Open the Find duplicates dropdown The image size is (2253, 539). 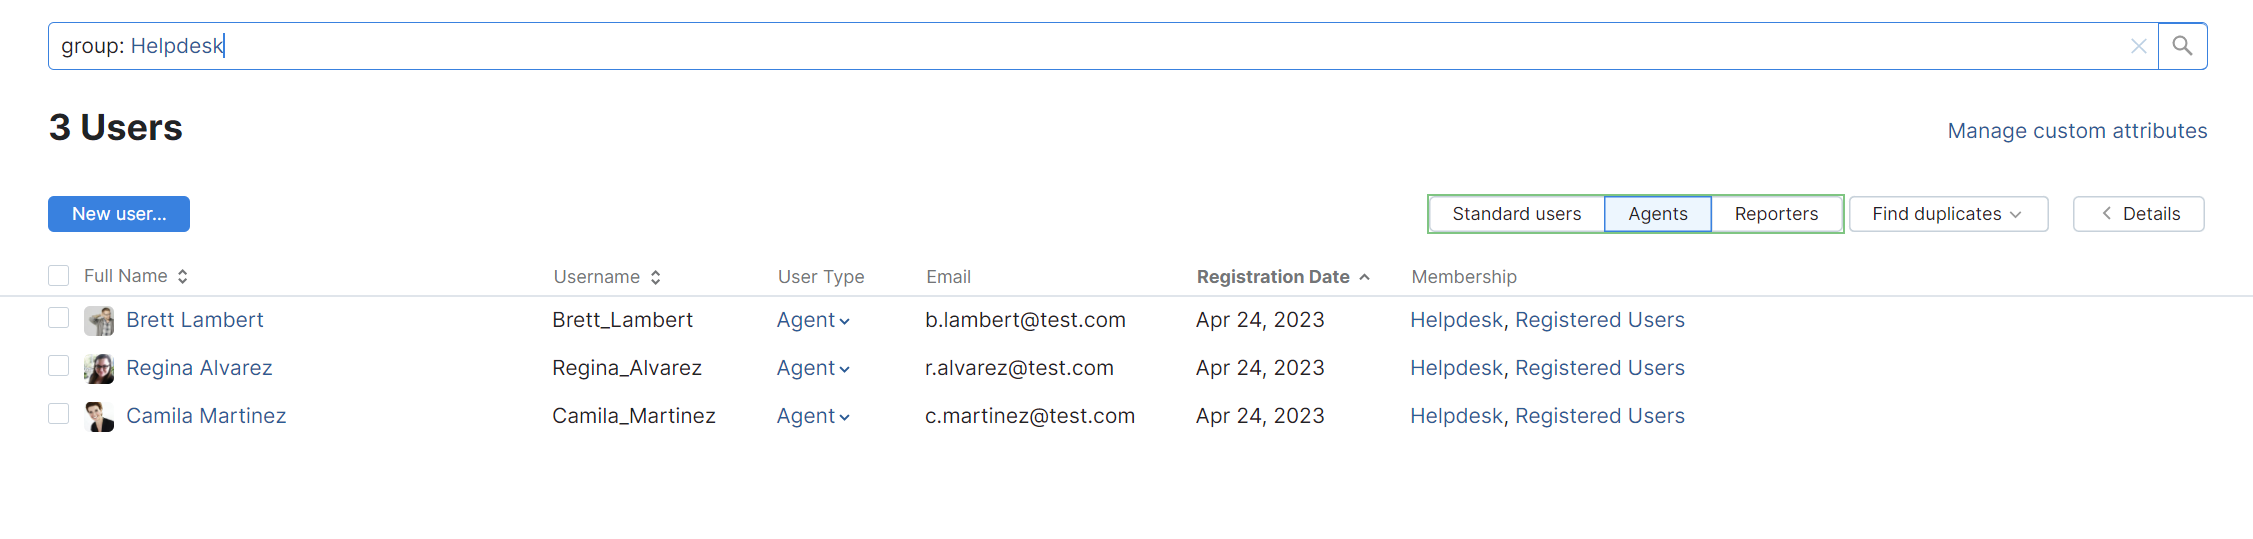[x=1947, y=214]
